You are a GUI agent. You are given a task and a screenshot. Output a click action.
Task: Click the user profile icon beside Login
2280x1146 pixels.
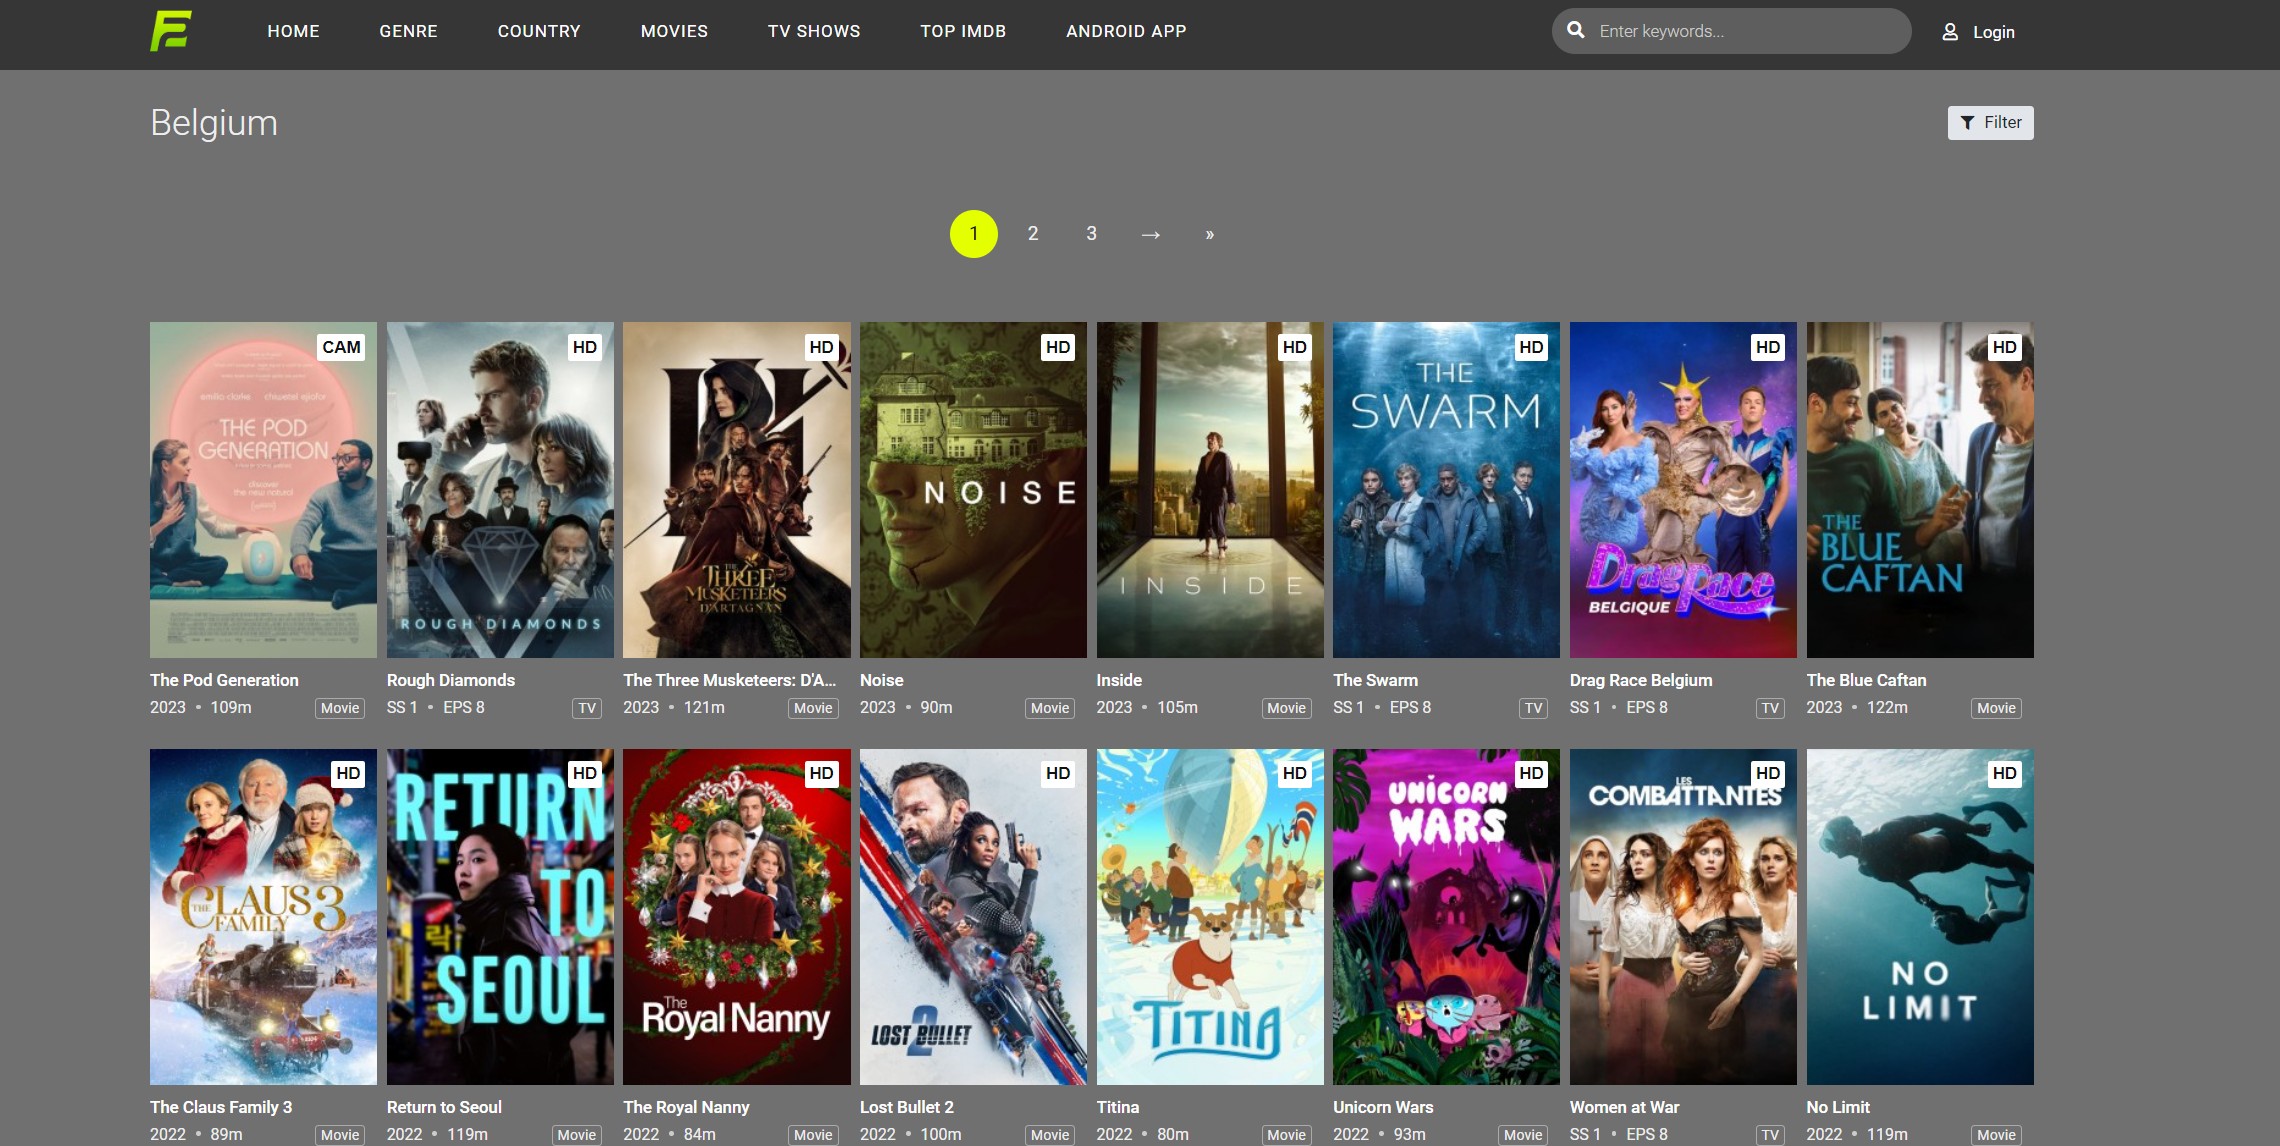pos(1950,32)
